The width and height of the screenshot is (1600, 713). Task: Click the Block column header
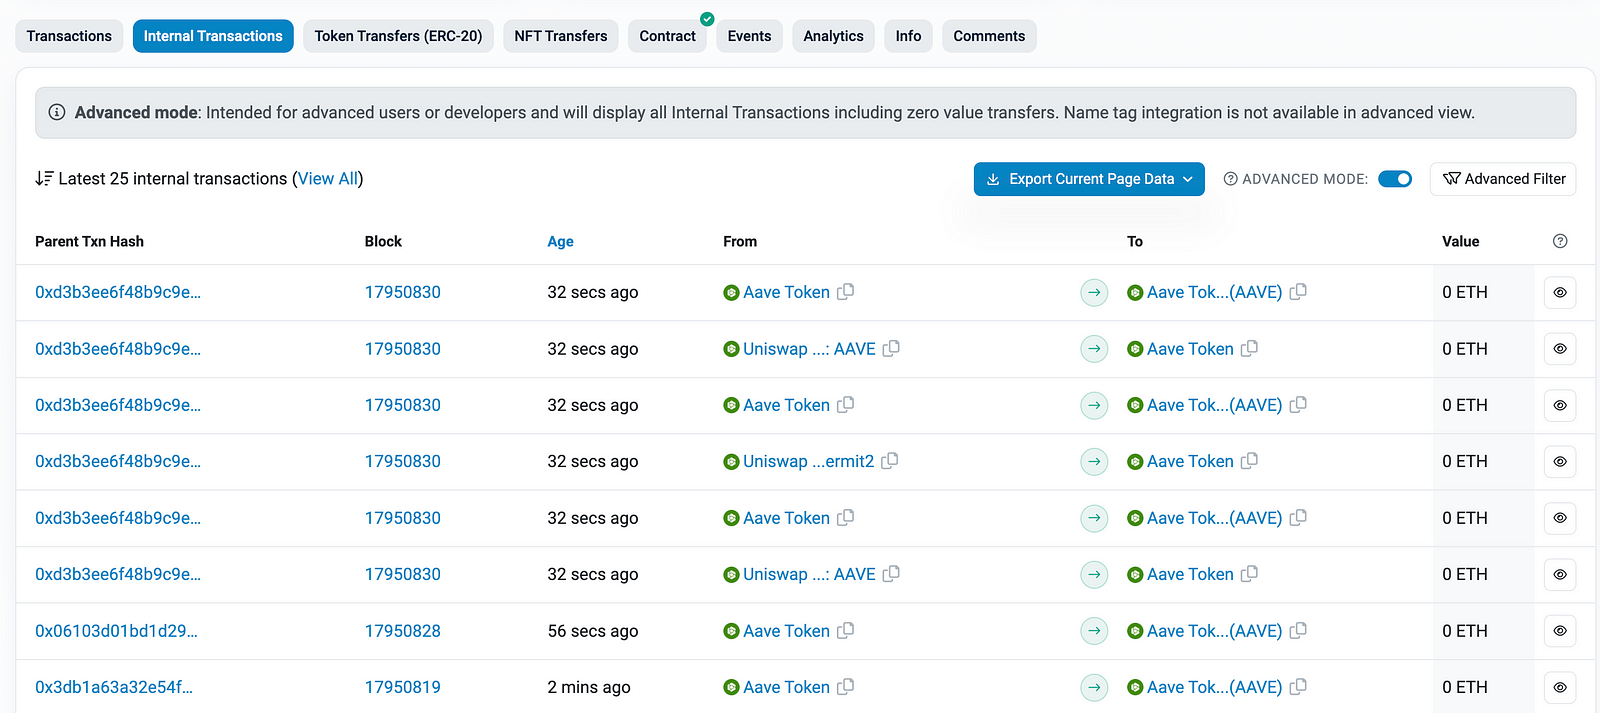coord(383,241)
